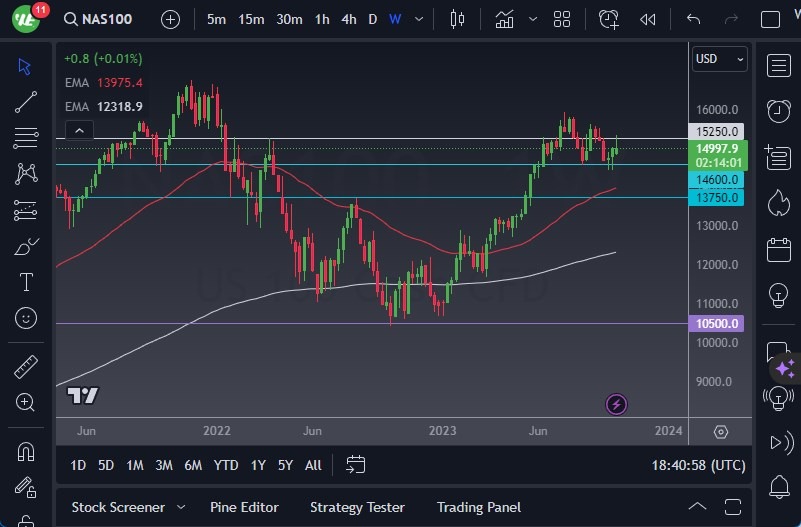This screenshot has height=527, width=801.
Task: Open the calendar panel in right sidebar
Action: pos(778,250)
